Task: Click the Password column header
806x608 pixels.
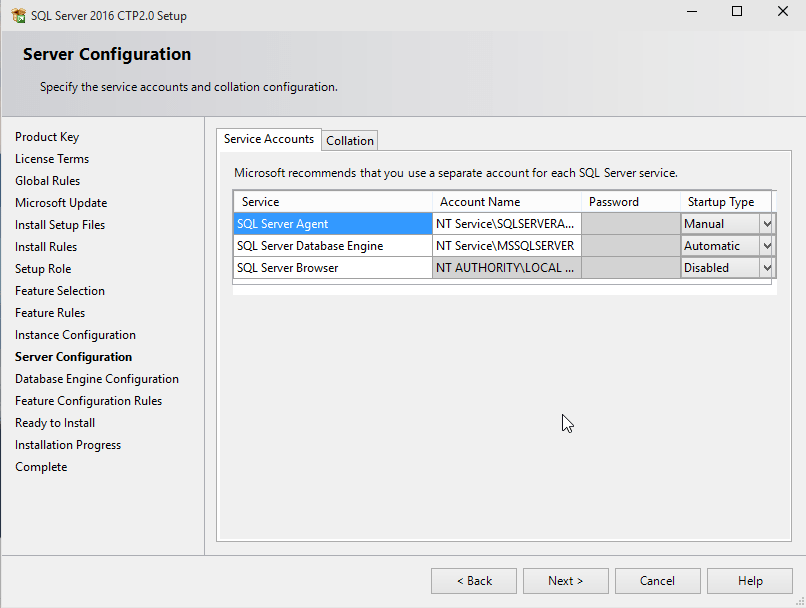Action: click(631, 201)
